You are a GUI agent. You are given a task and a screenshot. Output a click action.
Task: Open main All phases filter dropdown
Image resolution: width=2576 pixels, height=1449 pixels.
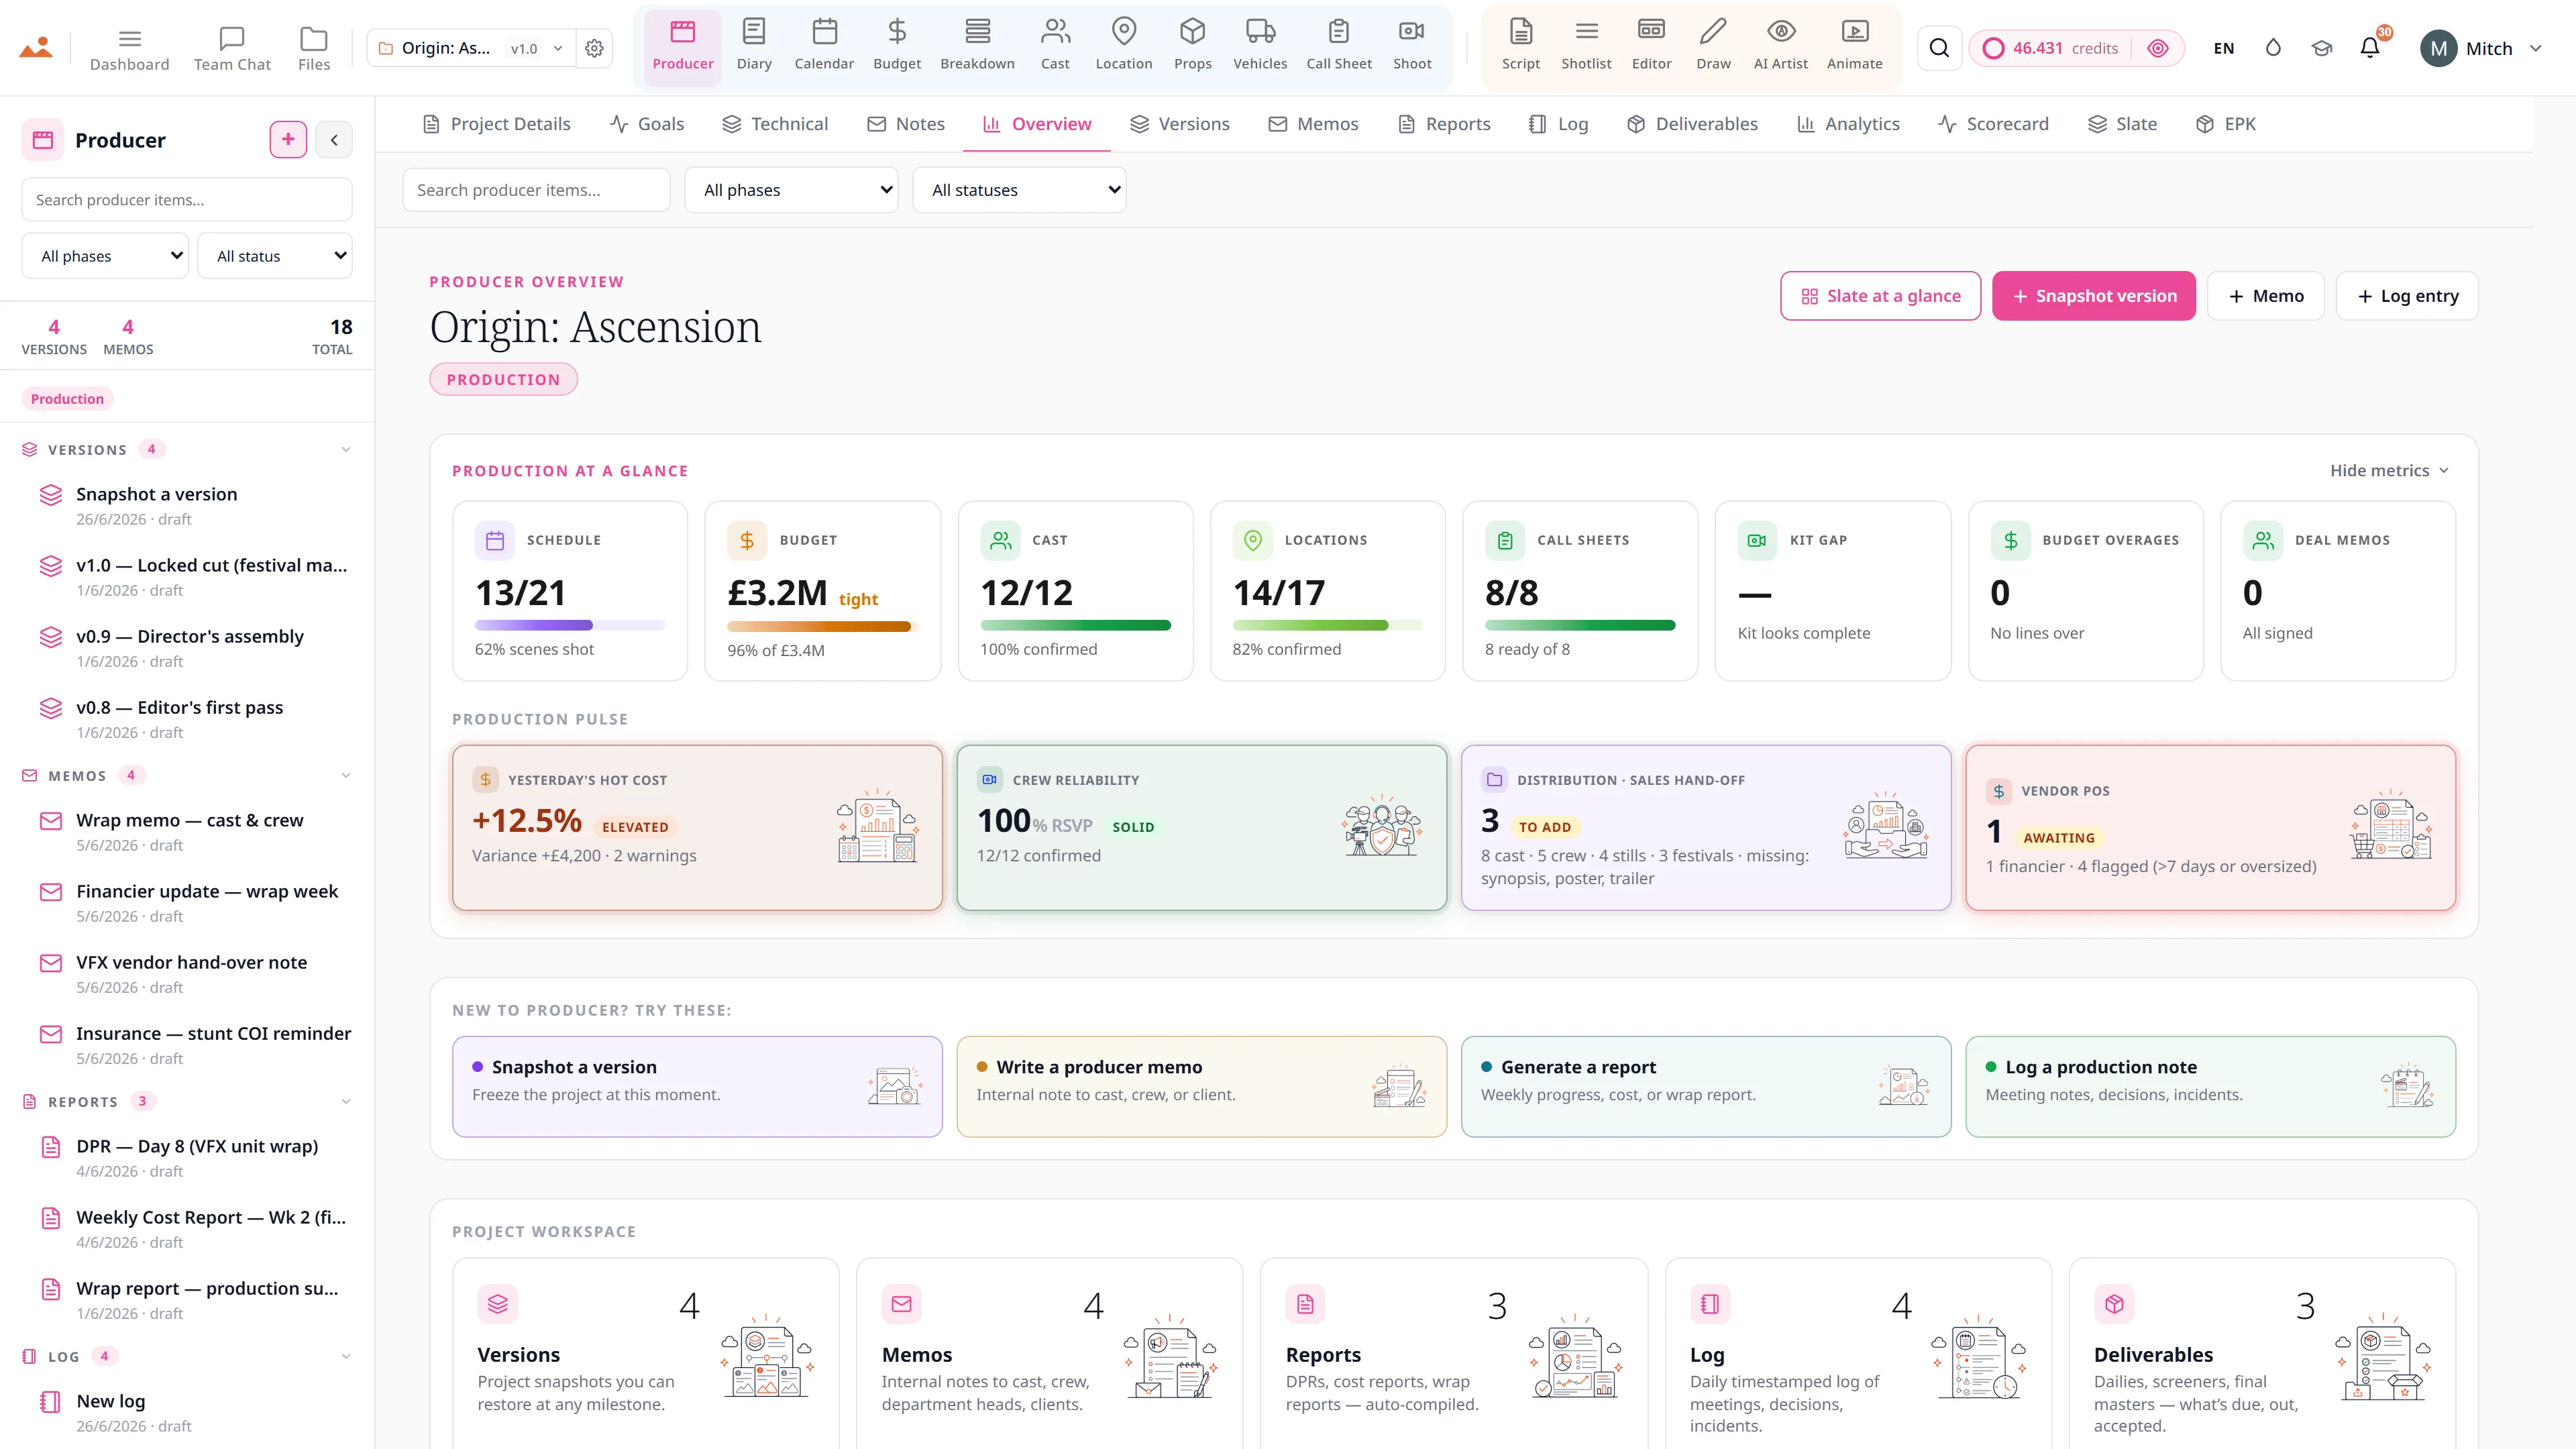791,190
